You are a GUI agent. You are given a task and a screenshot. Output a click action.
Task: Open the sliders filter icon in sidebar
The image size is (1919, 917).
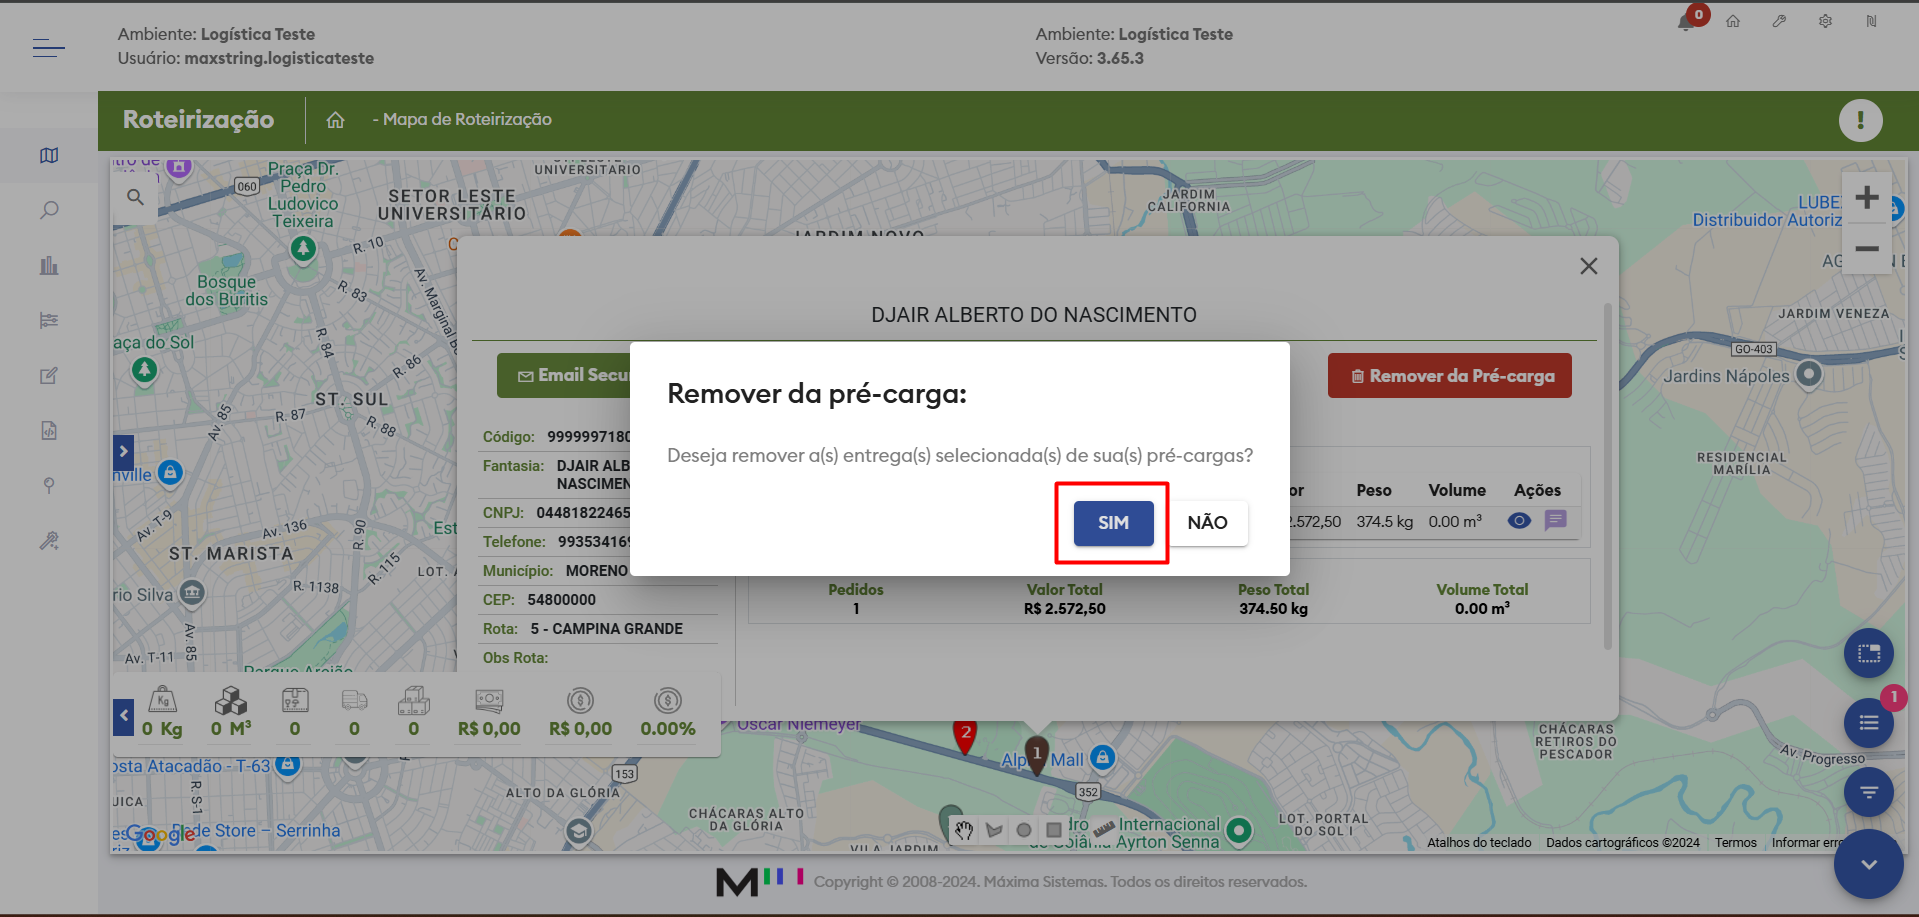[49, 320]
